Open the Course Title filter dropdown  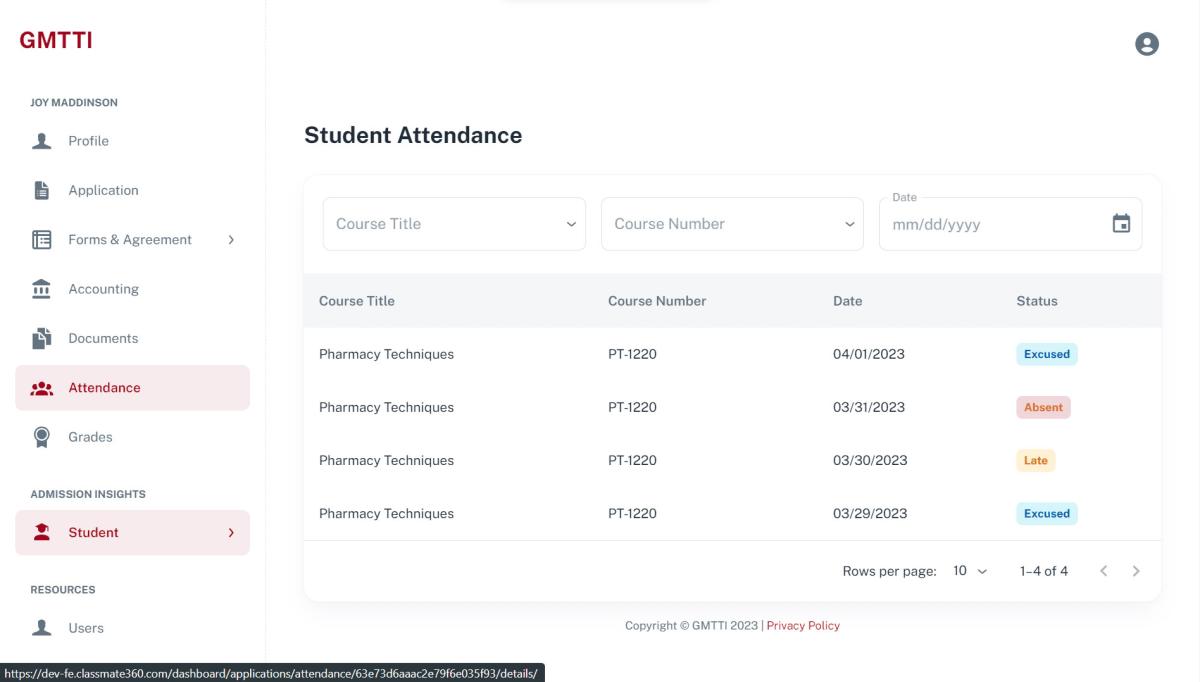pos(454,224)
